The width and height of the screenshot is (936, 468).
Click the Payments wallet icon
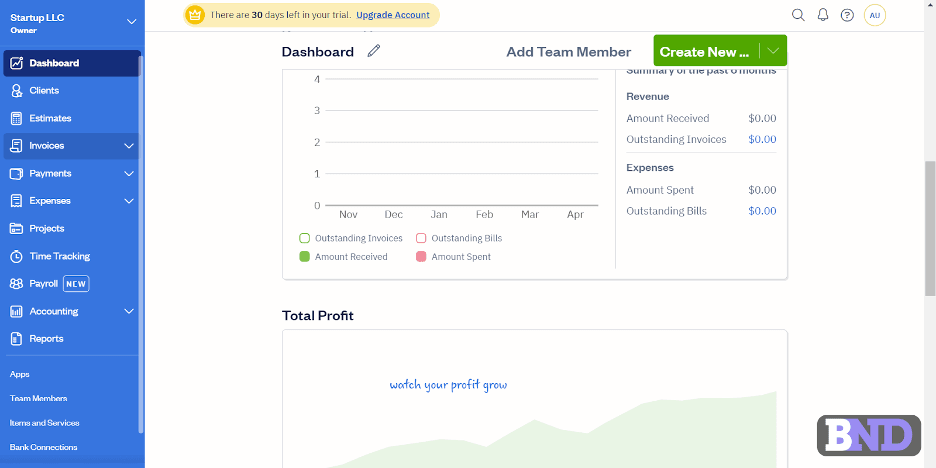[x=17, y=173]
